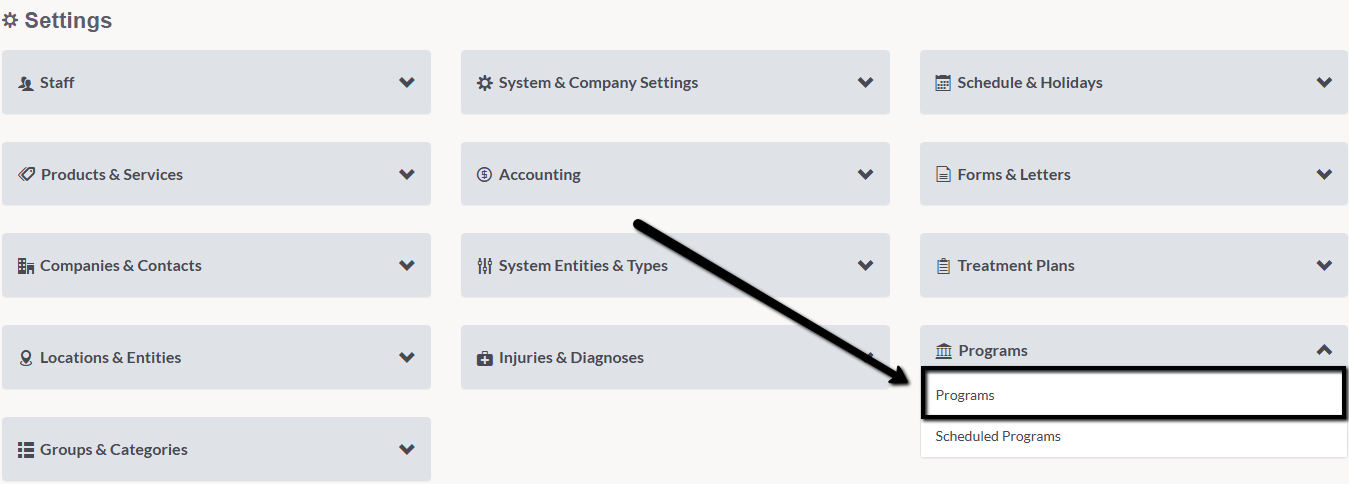This screenshot has height=484, width=1349.
Task: Expand the Accounting section chevron
Action: pyautogui.click(x=866, y=174)
